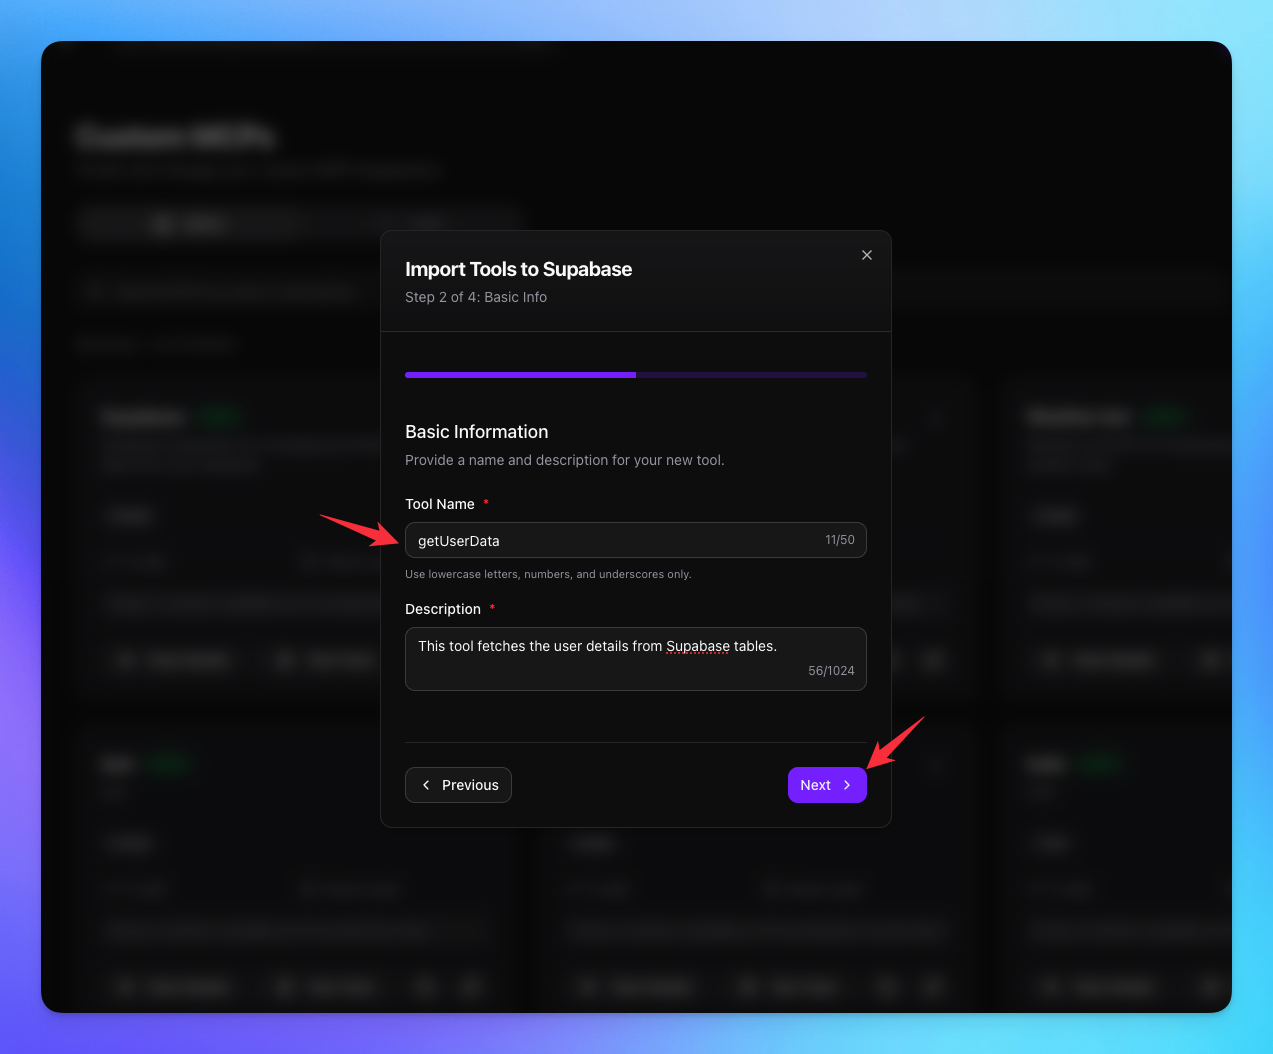Screen dimensions: 1273x1054
Task: Click the red arrow pointing at Next button
Action: tap(895, 740)
